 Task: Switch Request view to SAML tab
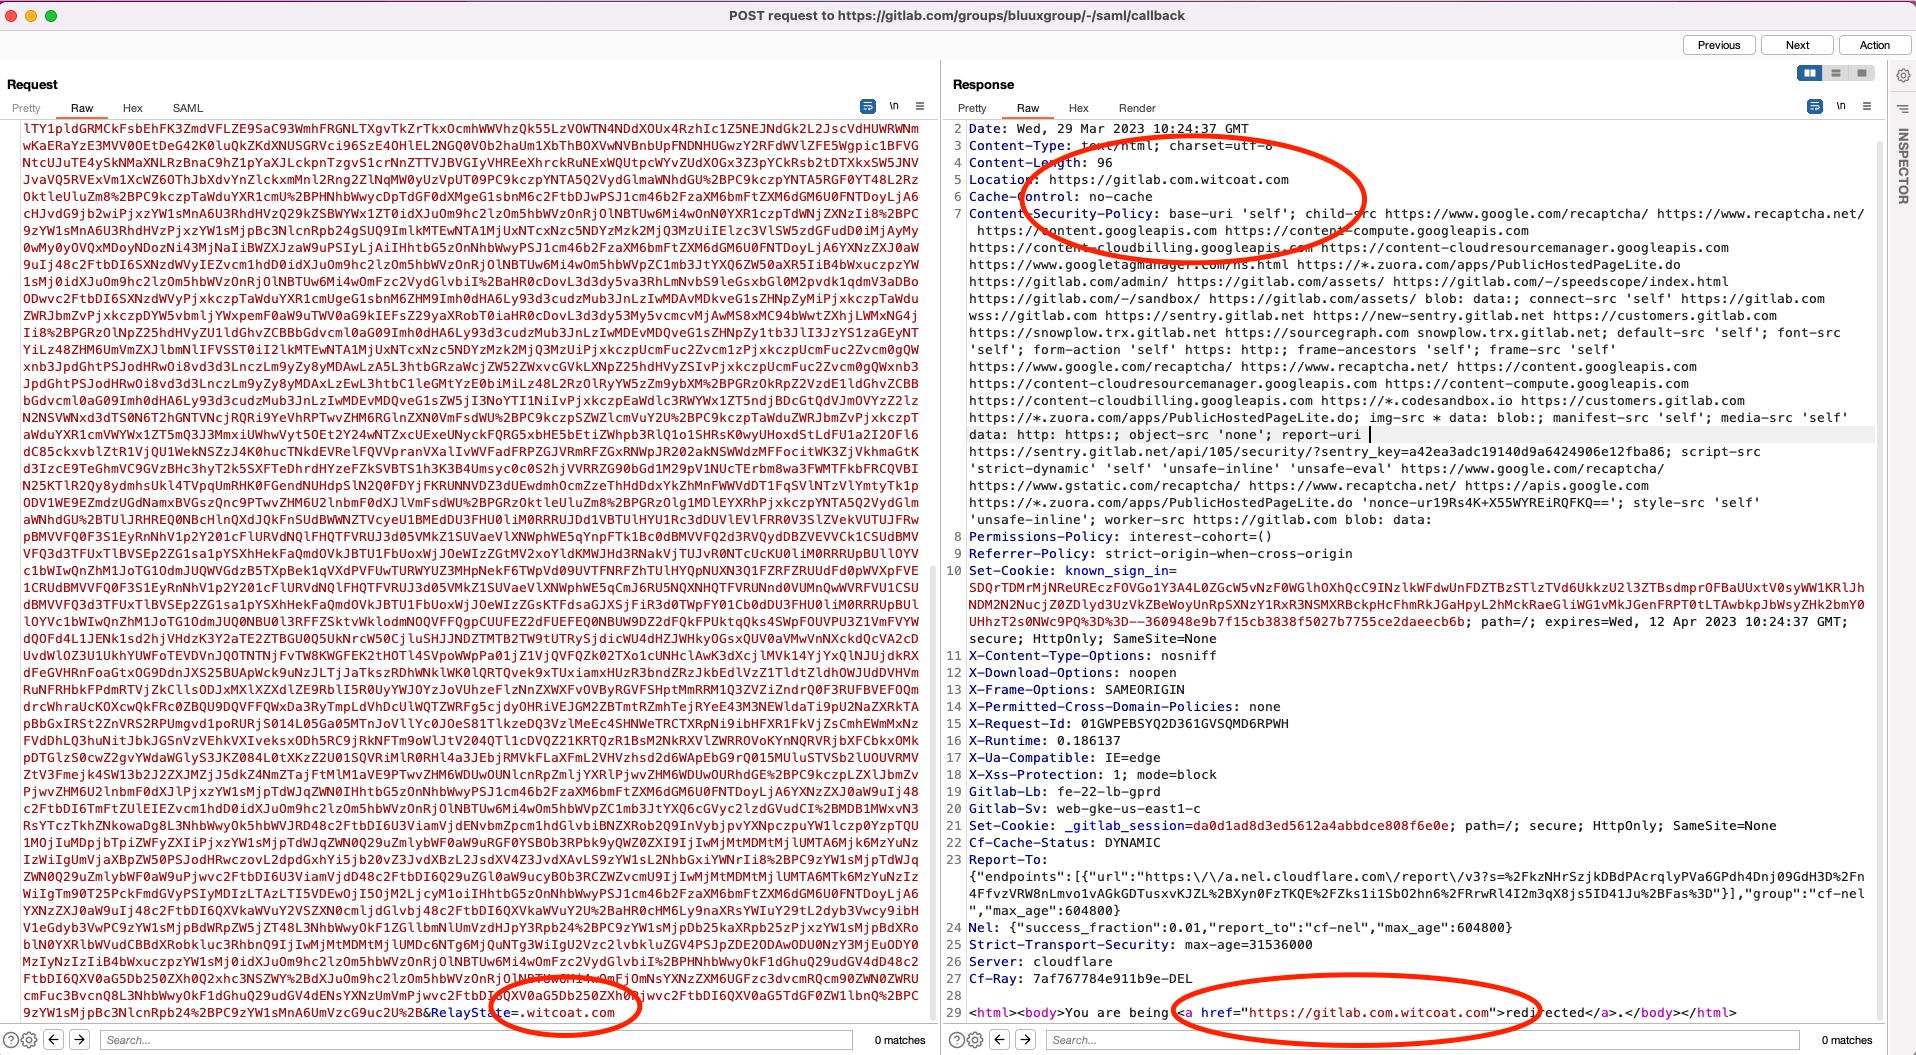tap(187, 108)
